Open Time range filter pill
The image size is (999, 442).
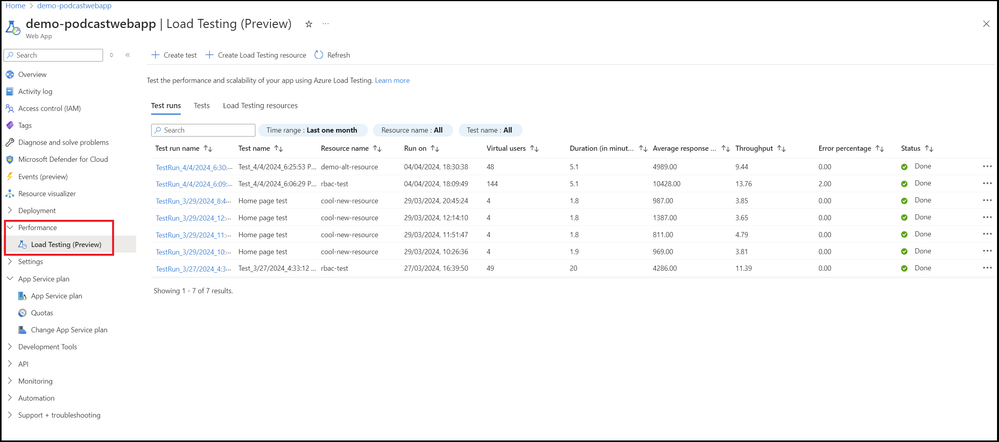point(312,130)
